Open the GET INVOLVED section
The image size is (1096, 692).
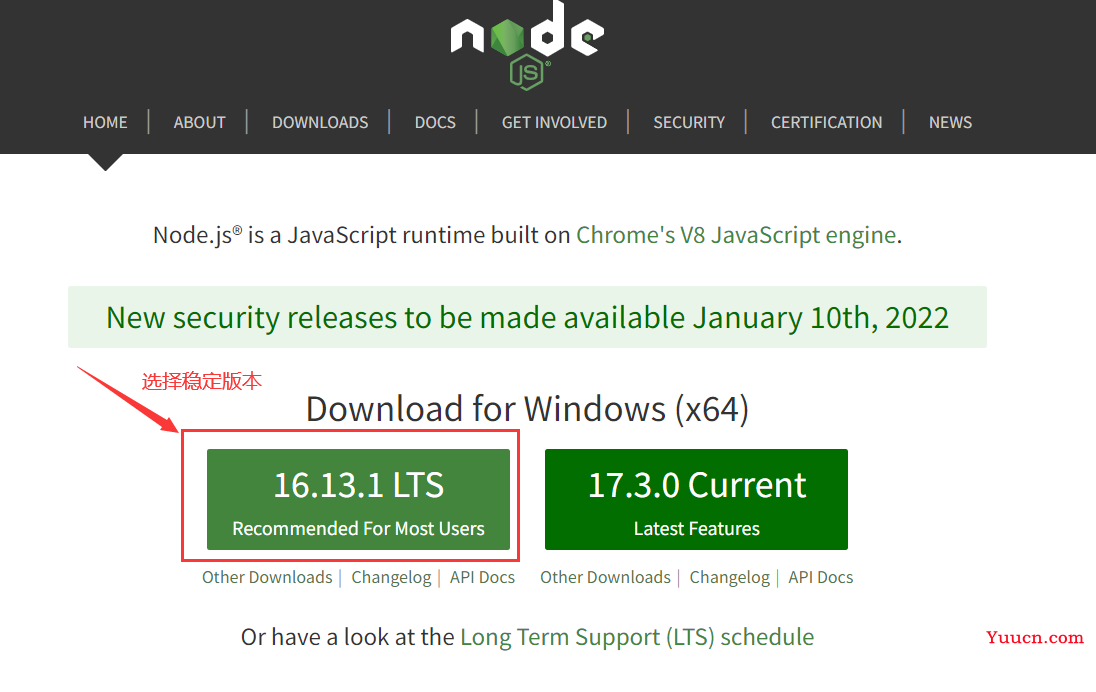pyautogui.click(x=554, y=122)
